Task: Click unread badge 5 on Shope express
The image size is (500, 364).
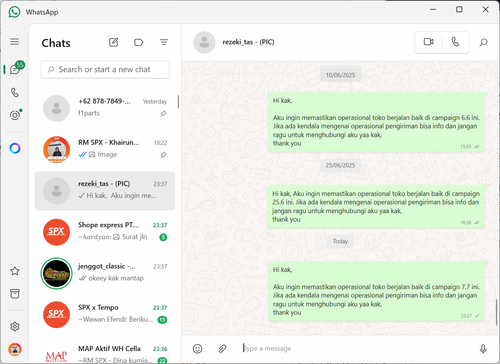Action: pyautogui.click(x=163, y=237)
